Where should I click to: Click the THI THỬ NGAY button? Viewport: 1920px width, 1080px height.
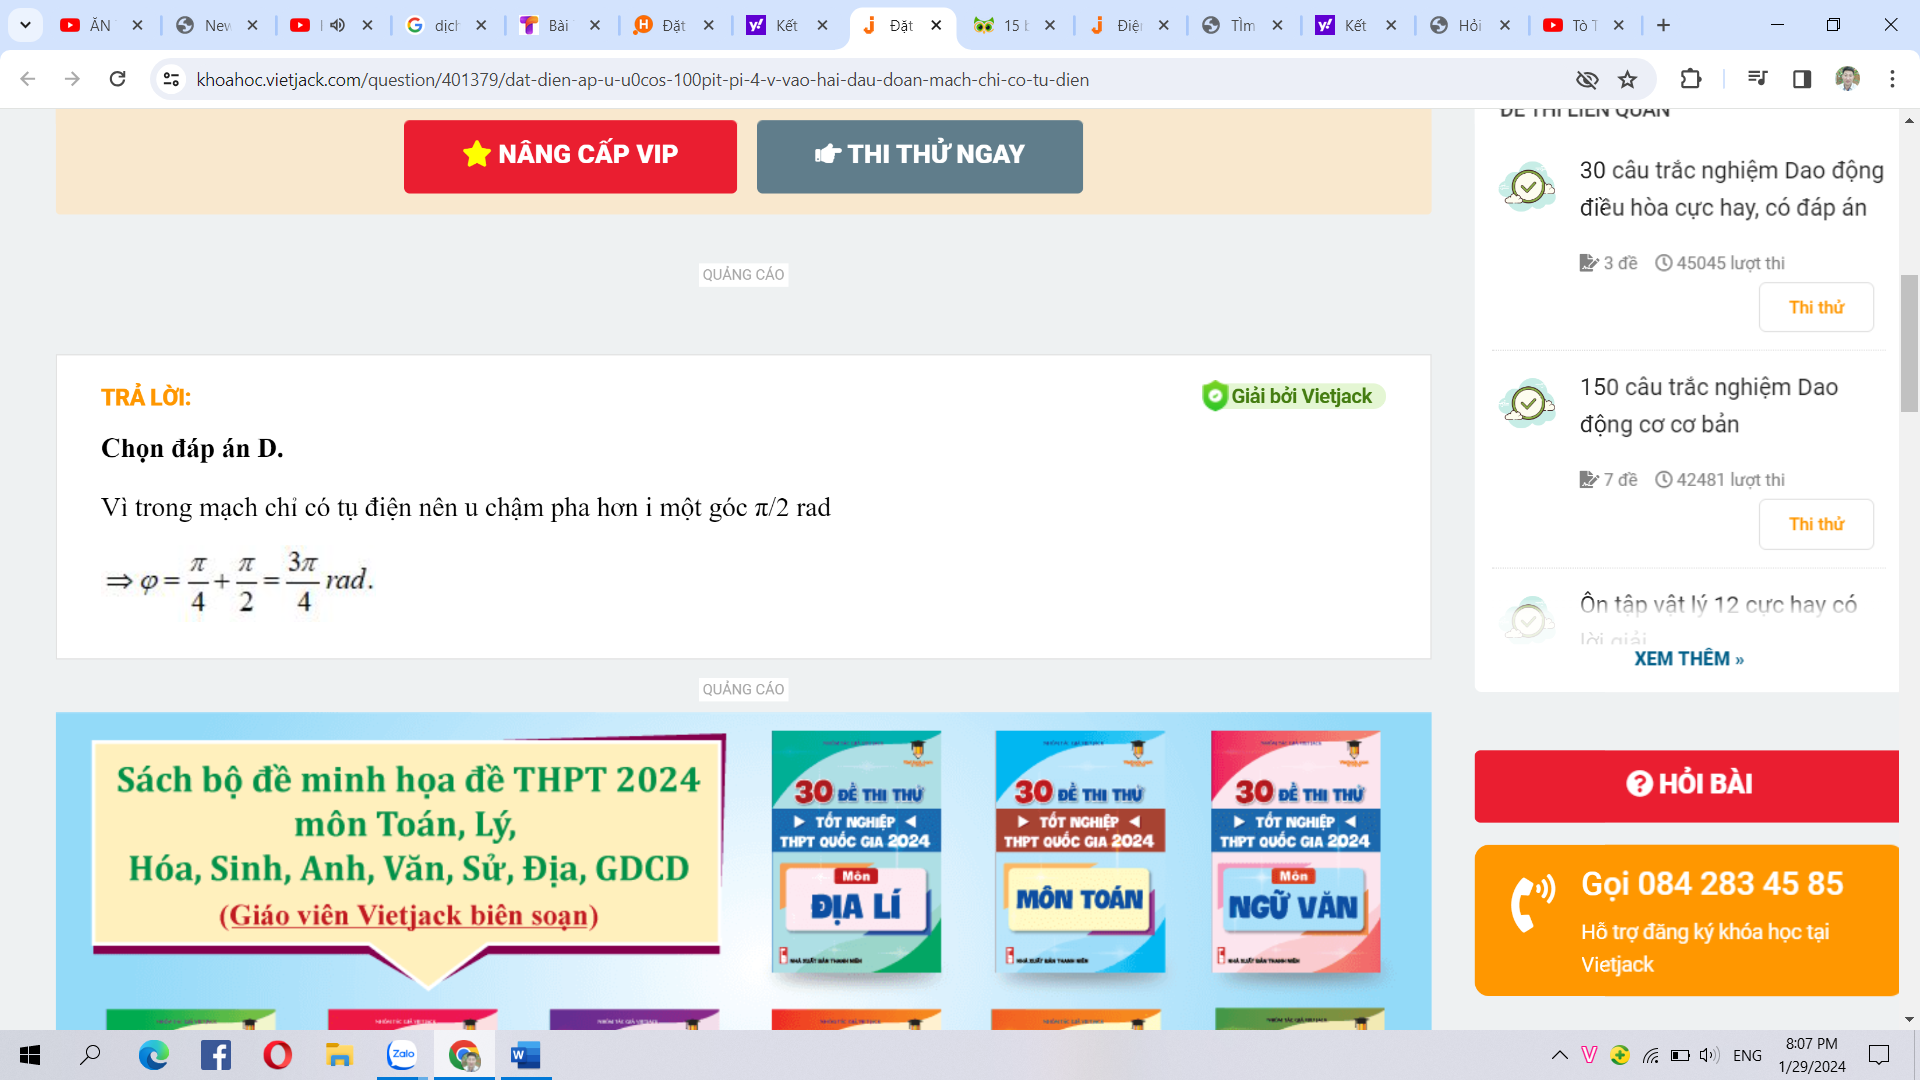pos(919,156)
